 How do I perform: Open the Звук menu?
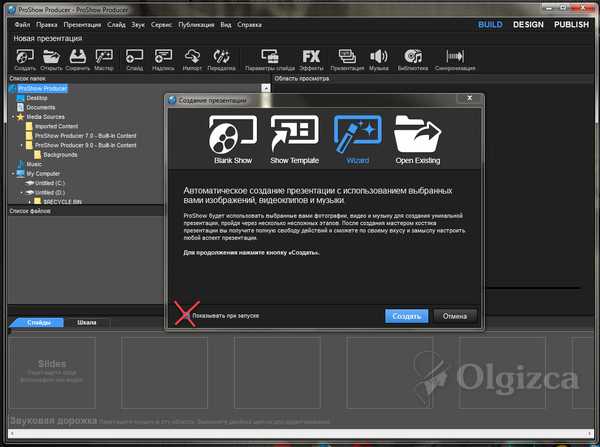(138, 25)
